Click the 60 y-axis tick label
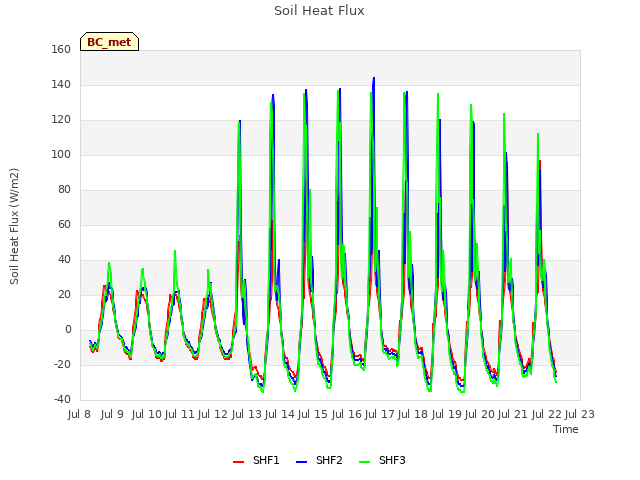Screen dimensions: 640x480 pos(64,224)
